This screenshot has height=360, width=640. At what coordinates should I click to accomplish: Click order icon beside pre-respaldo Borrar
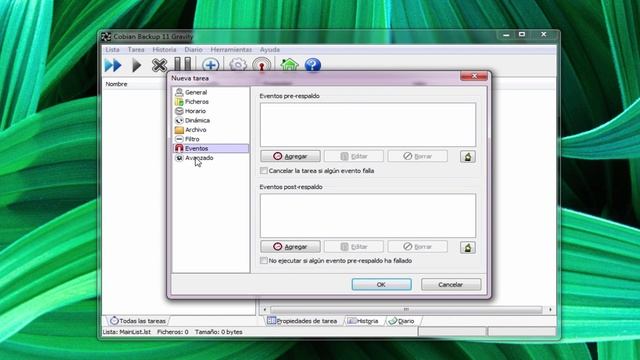coord(468,156)
